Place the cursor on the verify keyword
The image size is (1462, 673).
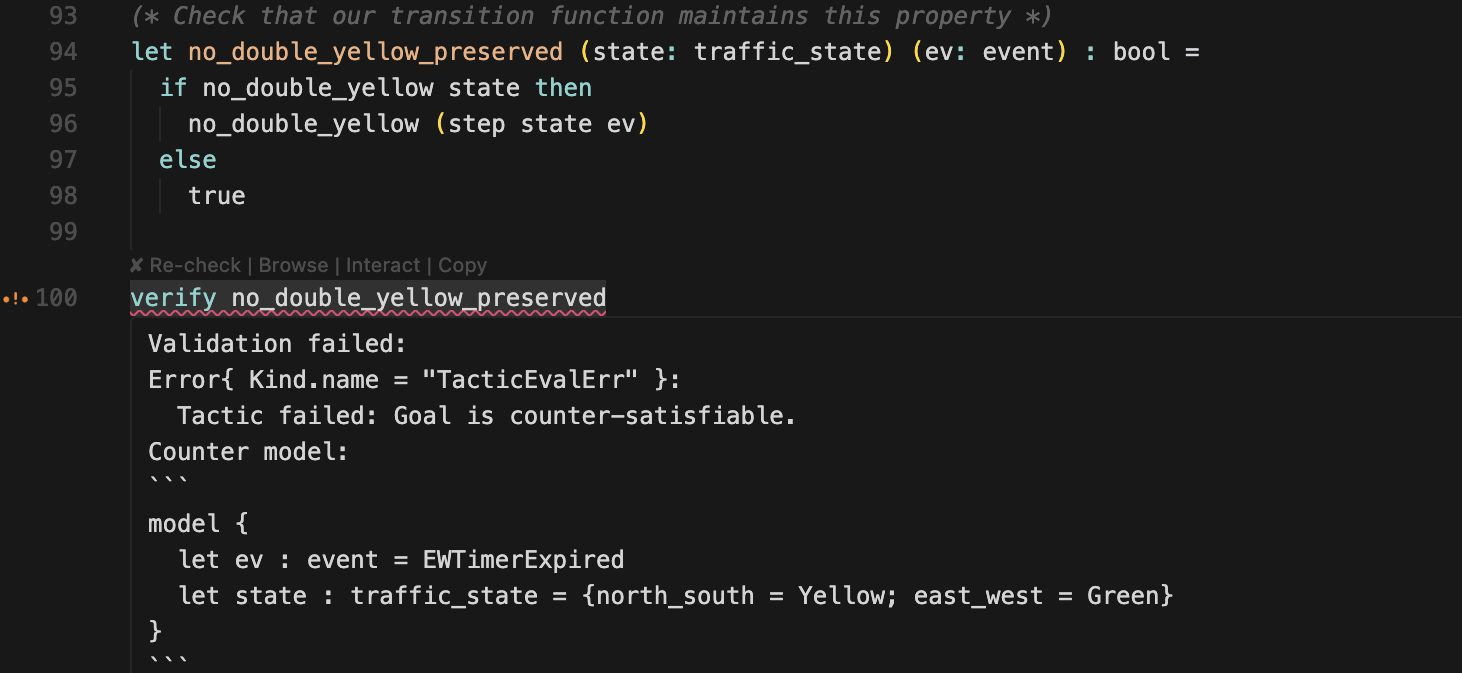pos(172,297)
